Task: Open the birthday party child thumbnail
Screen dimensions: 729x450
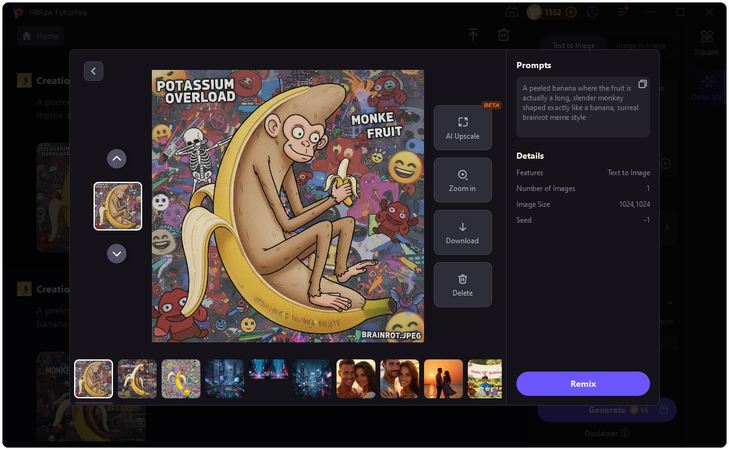Action: [x=485, y=379]
